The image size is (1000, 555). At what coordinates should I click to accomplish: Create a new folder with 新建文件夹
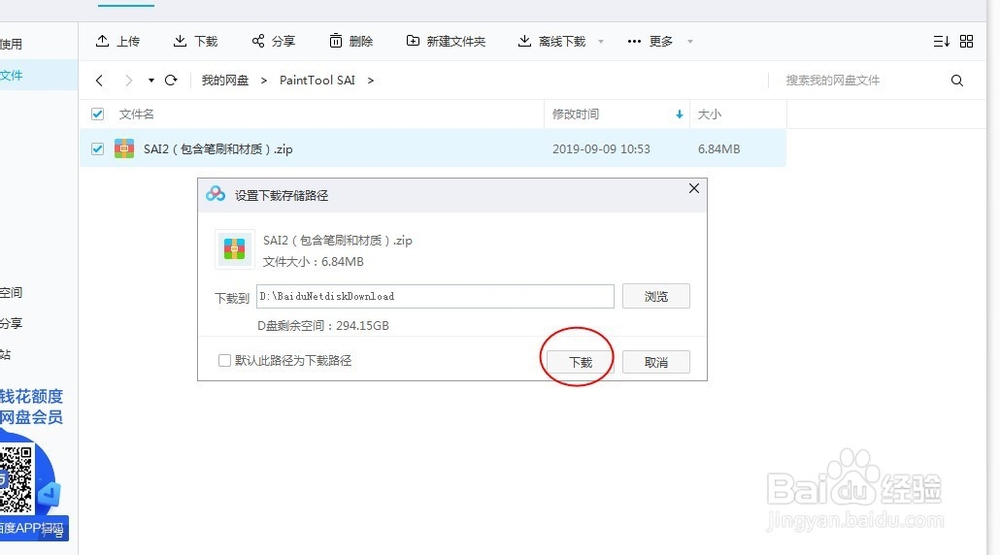click(446, 41)
